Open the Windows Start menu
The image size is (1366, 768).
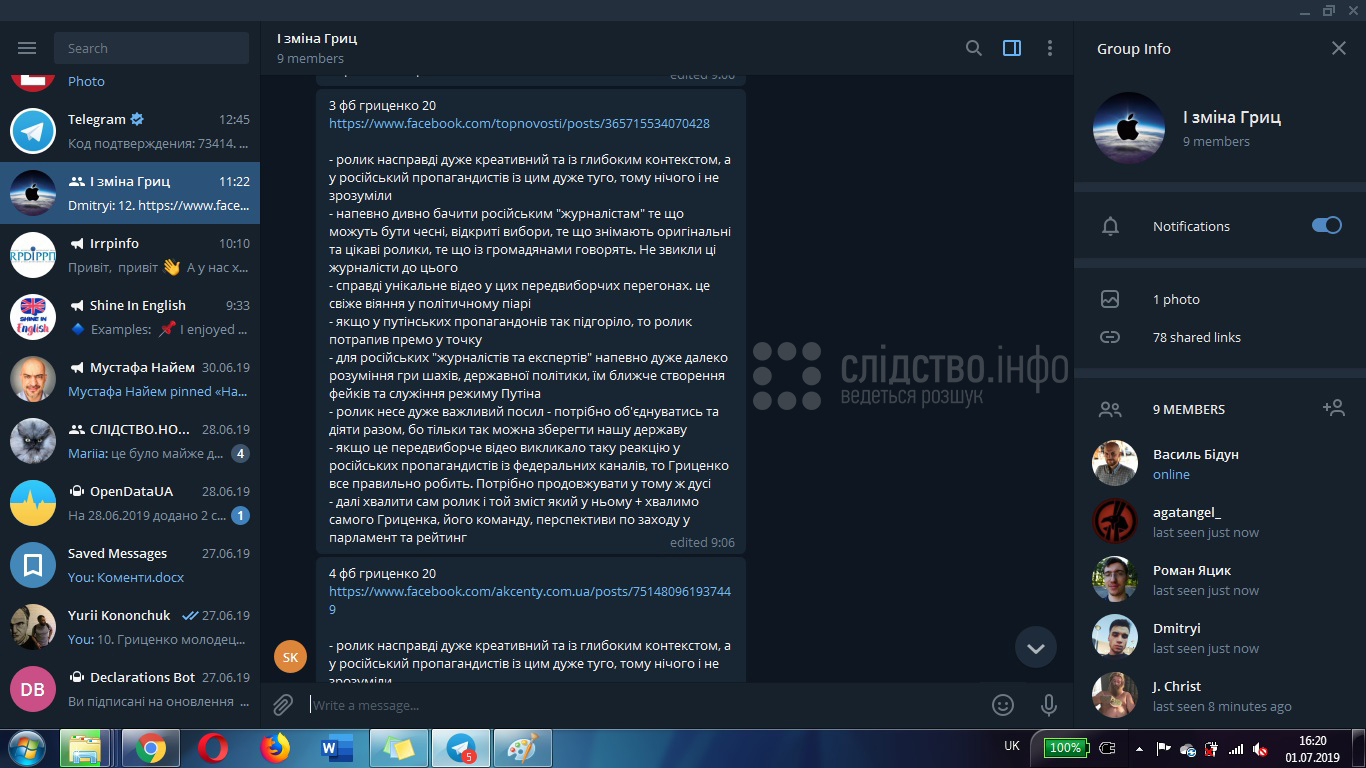pyautogui.click(x=27, y=748)
